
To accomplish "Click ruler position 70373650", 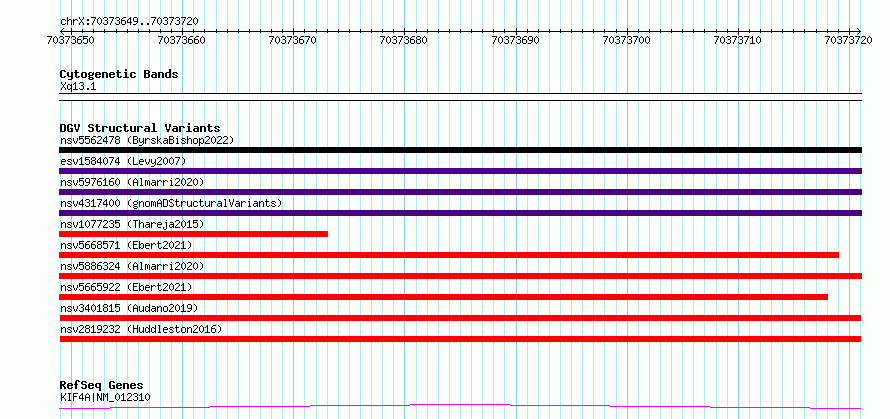I will coord(70,40).
